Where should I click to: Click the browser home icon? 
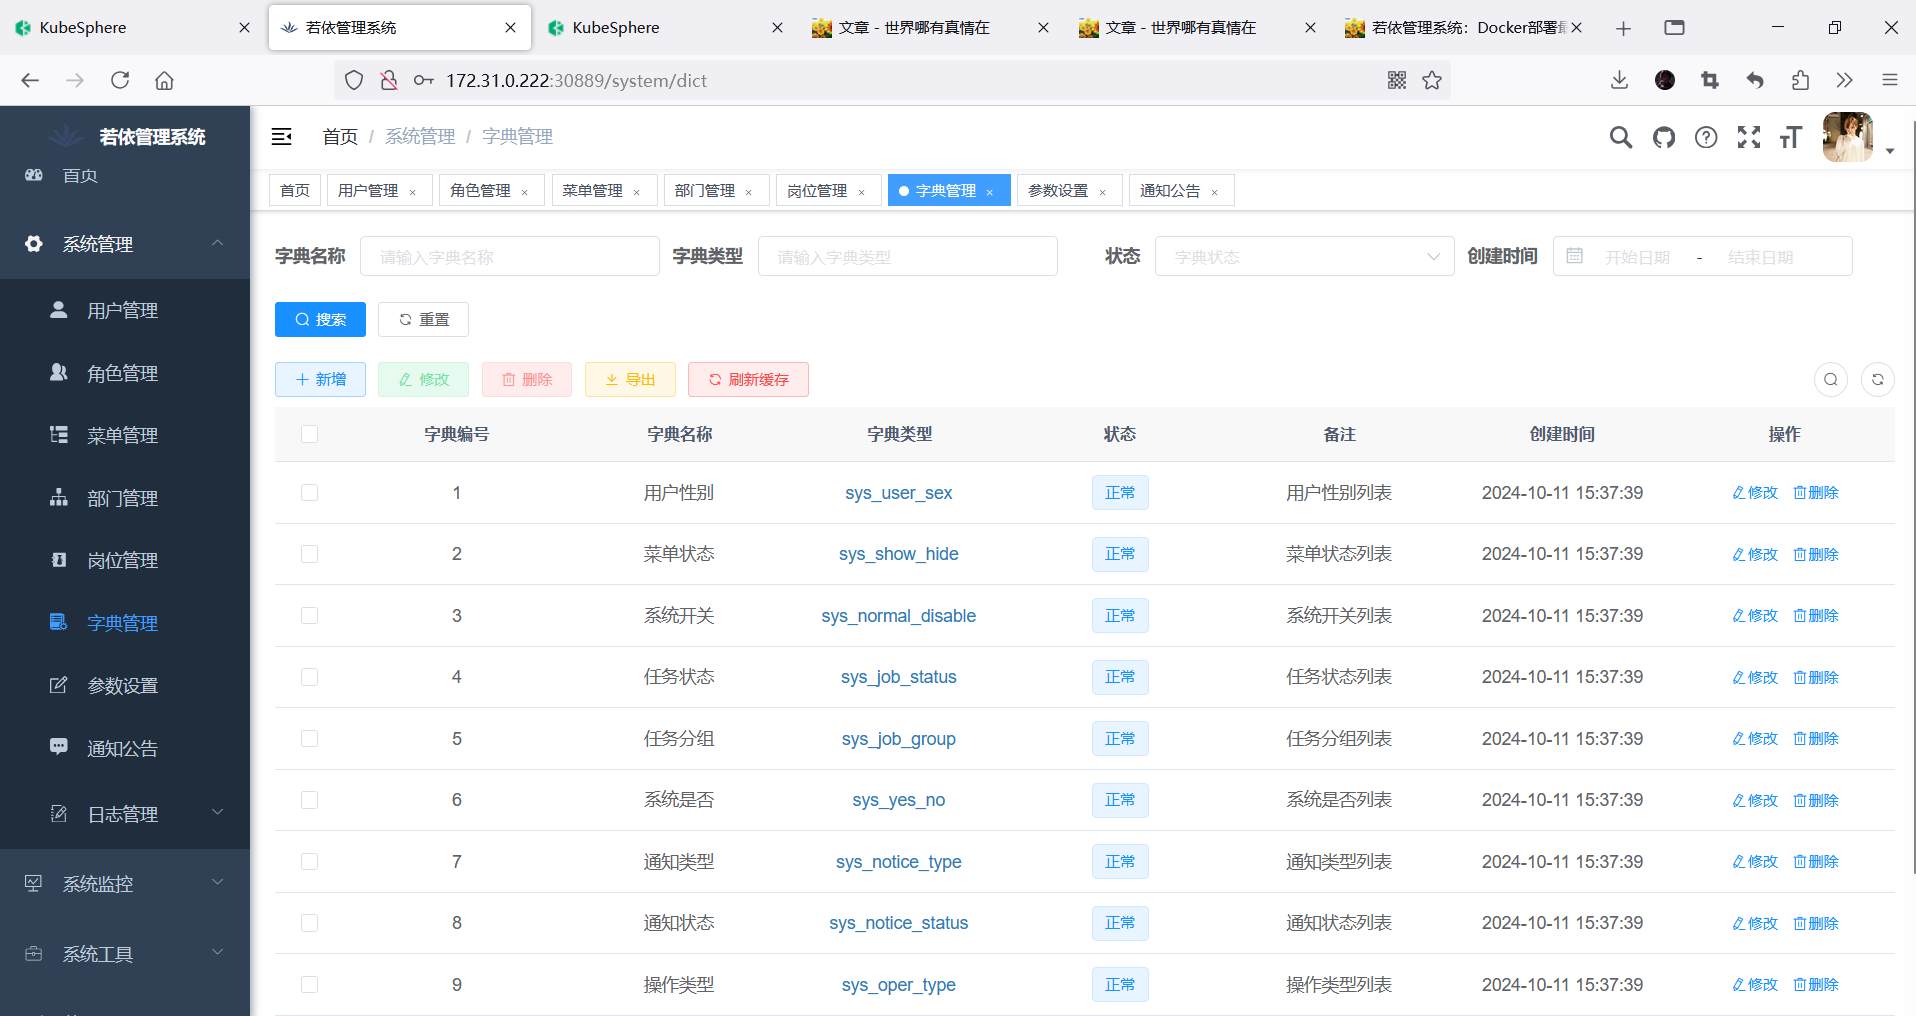click(x=164, y=80)
